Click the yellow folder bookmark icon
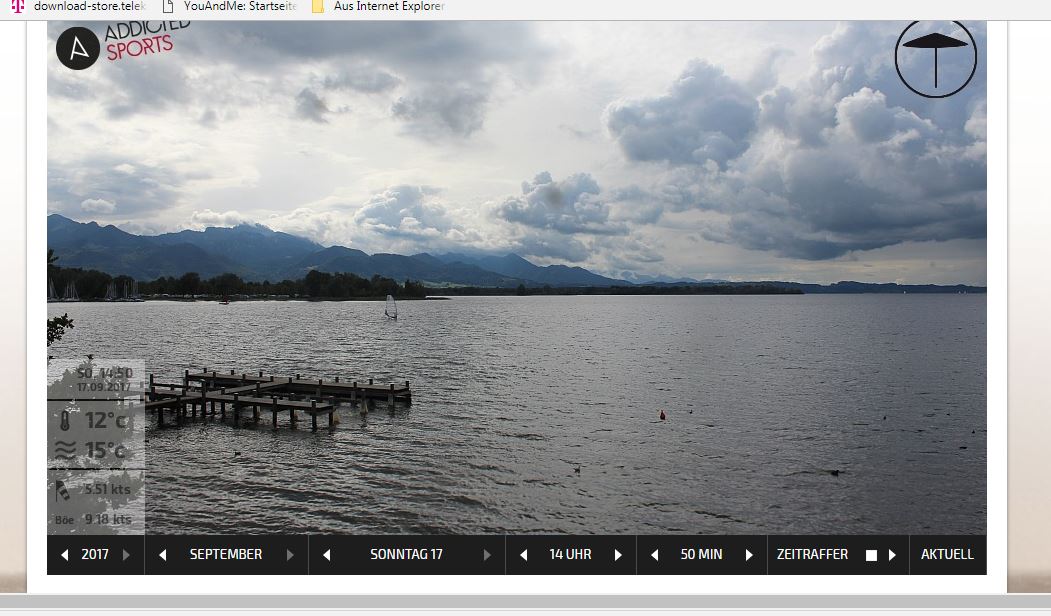1051x616 pixels. click(x=318, y=6)
